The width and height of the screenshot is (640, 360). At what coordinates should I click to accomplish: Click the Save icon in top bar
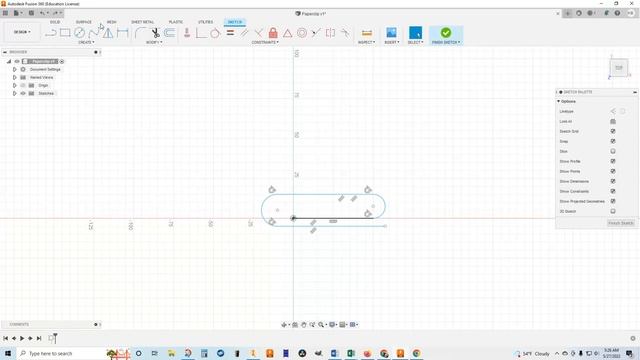31,13
